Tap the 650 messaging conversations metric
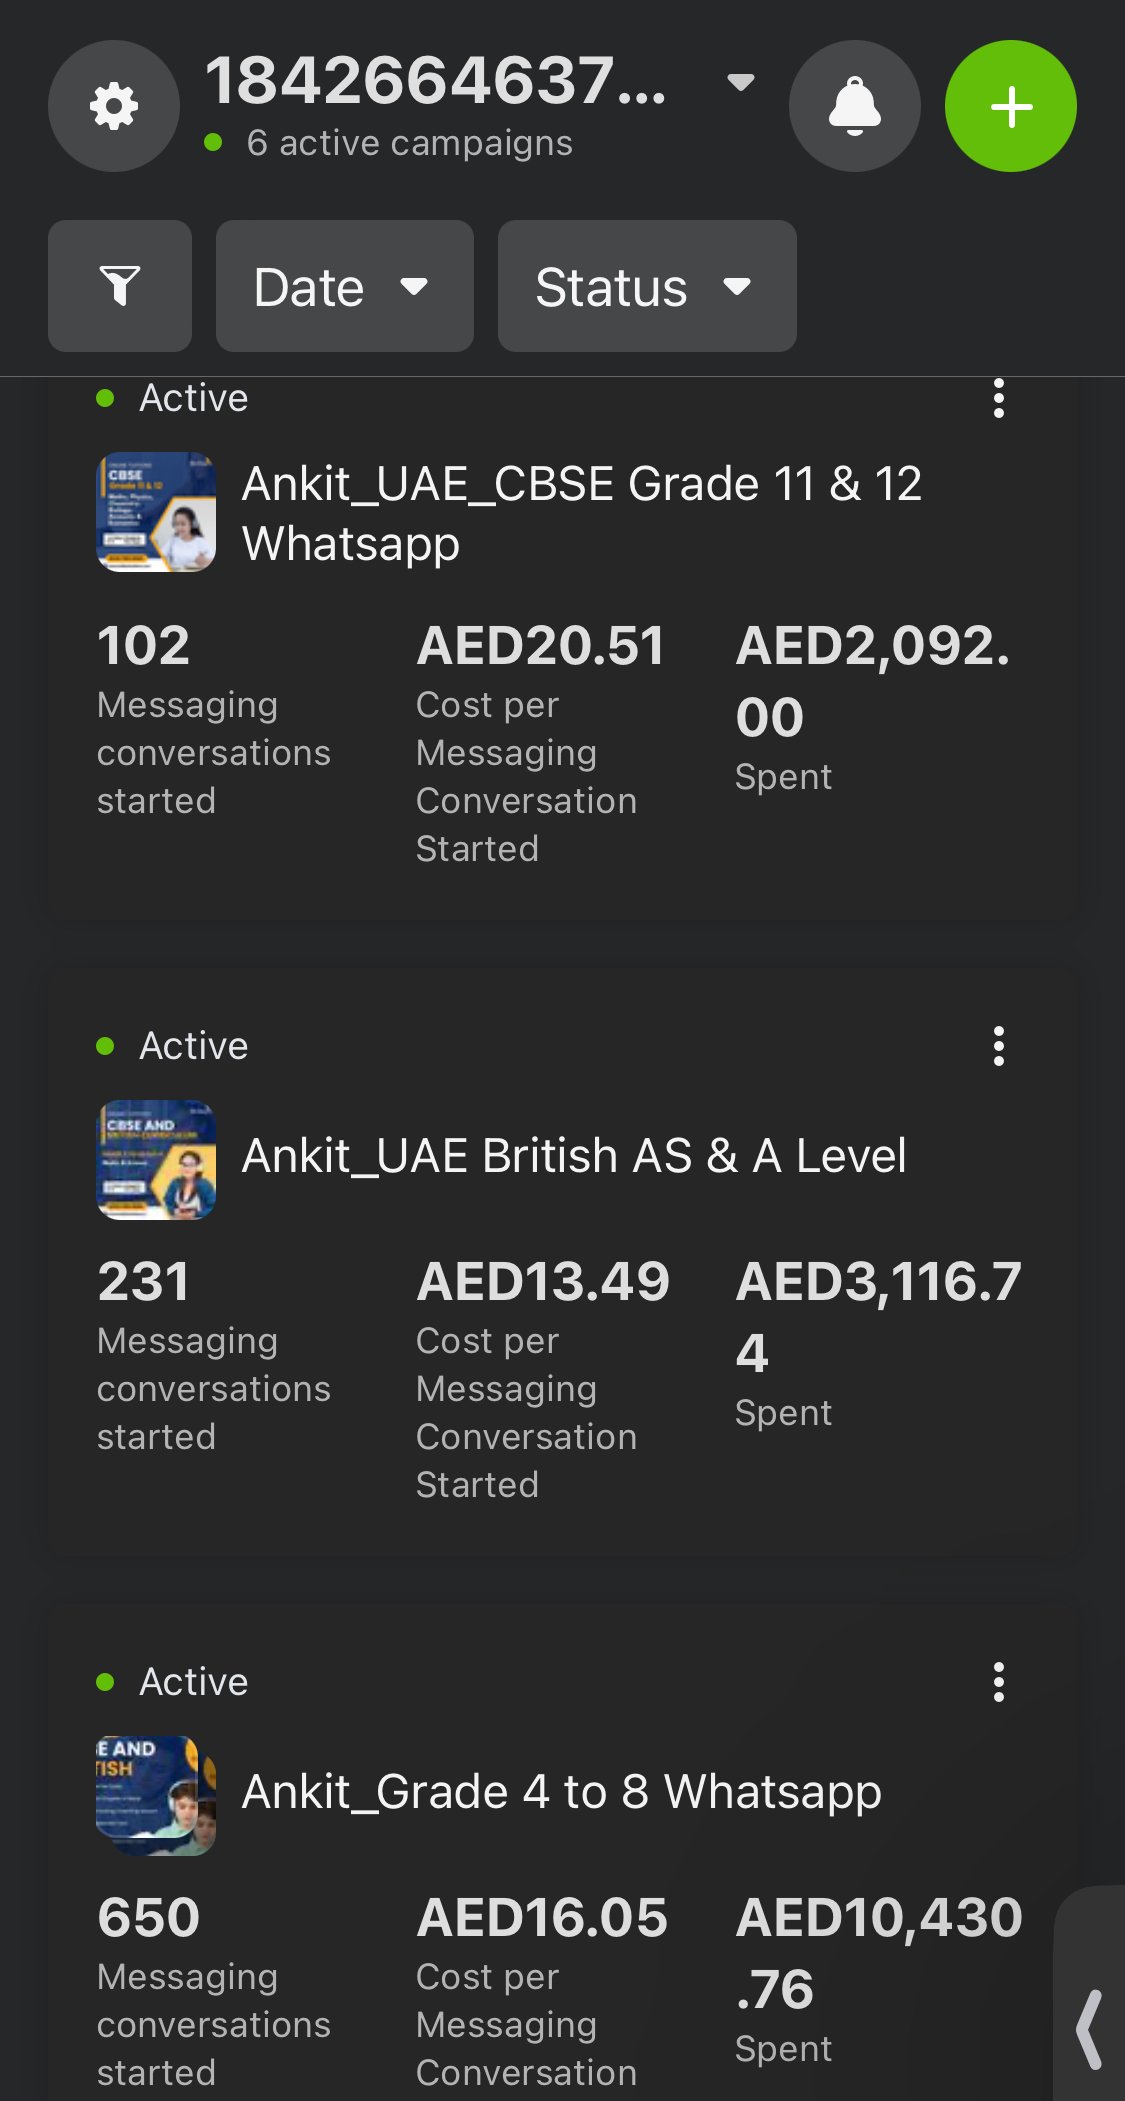The width and height of the screenshot is (1125, 2101). pyautogui.click(x=214, y=1988)
